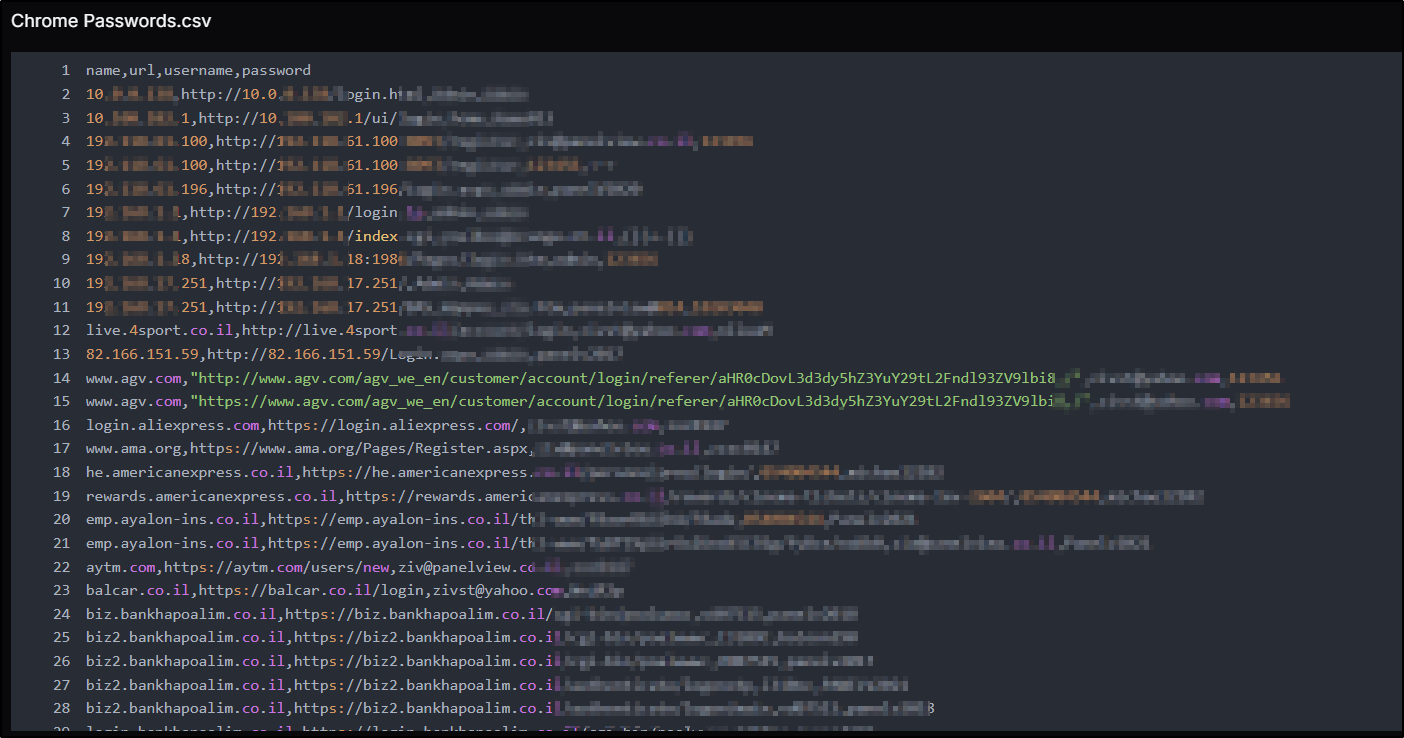Click line number 2 in the gutter
The image size is (1404, 738).
65,94
